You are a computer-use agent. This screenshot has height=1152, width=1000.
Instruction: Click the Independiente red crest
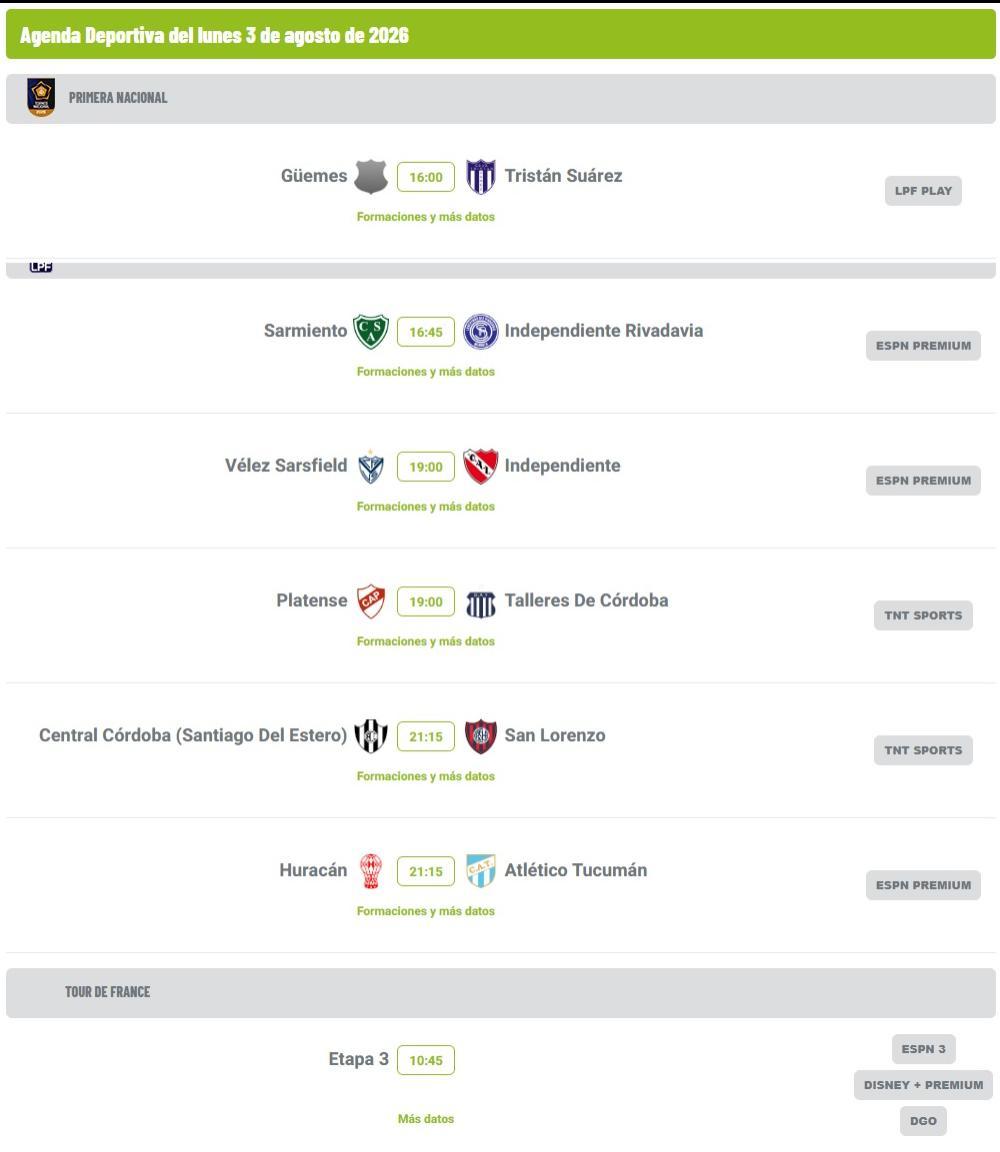(x=481, y=467)
